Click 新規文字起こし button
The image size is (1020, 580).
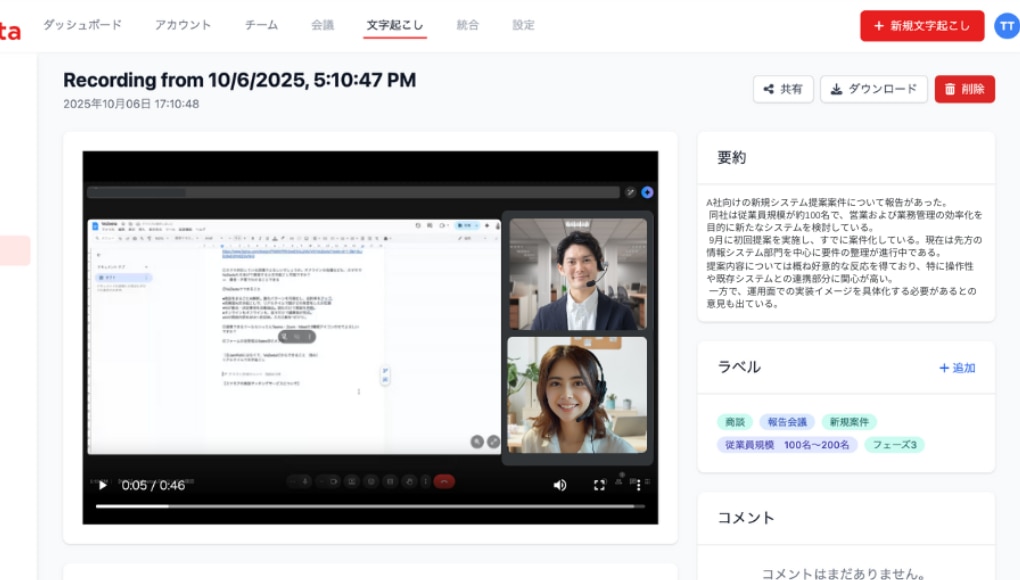coord(921,26)
